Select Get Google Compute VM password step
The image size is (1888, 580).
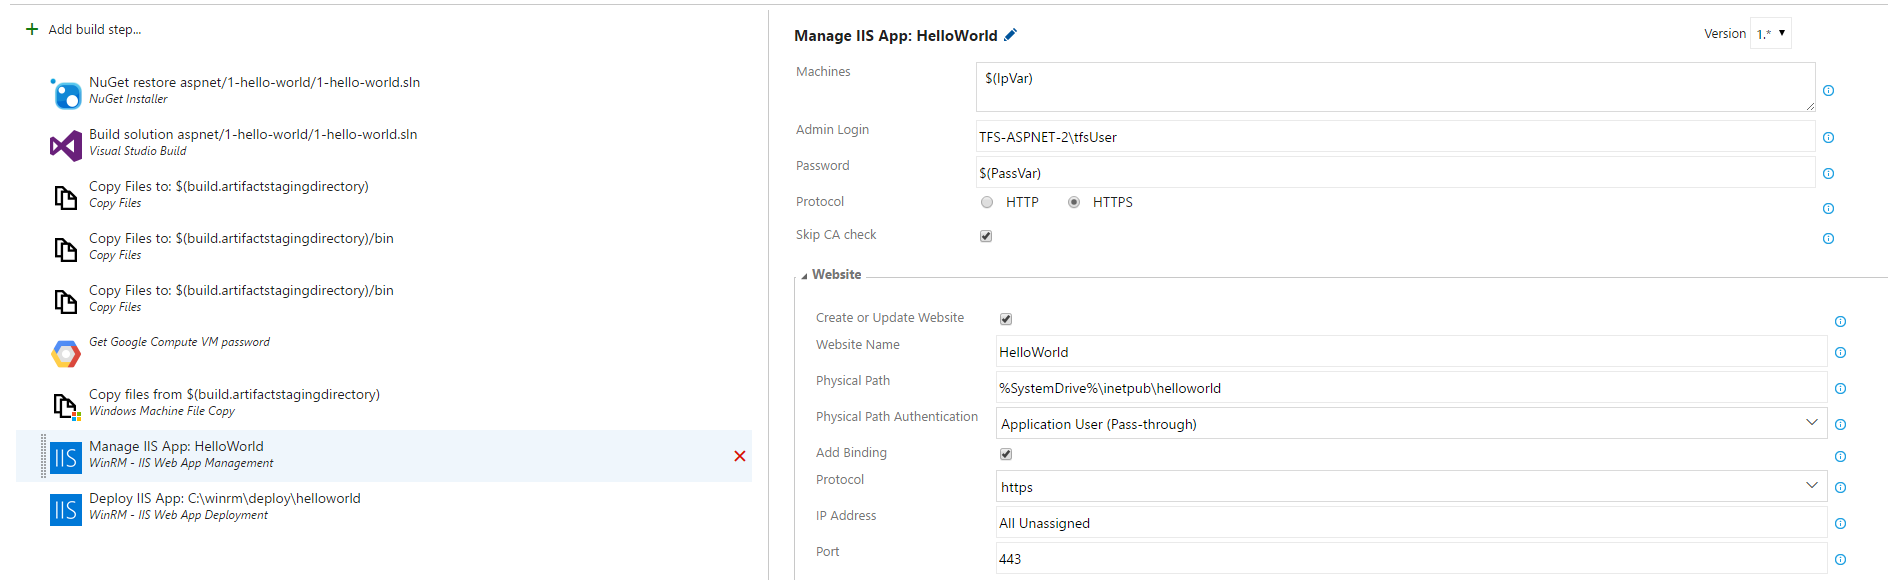[x=179, y=342]
